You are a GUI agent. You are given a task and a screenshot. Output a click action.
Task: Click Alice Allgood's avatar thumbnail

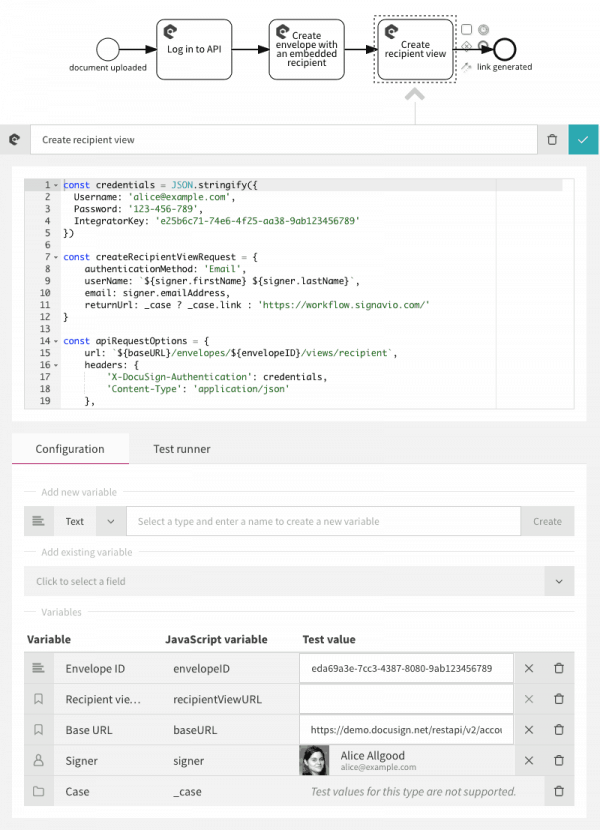[315, 761]
